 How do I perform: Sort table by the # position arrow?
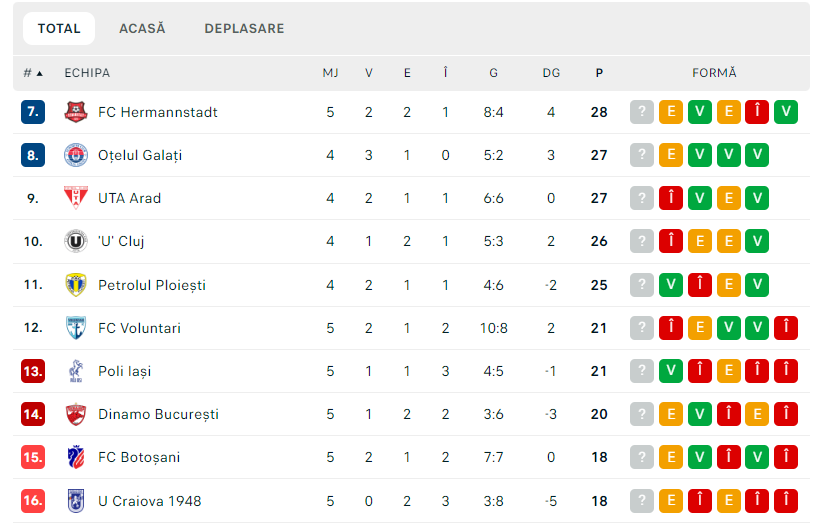coord(33,73)
